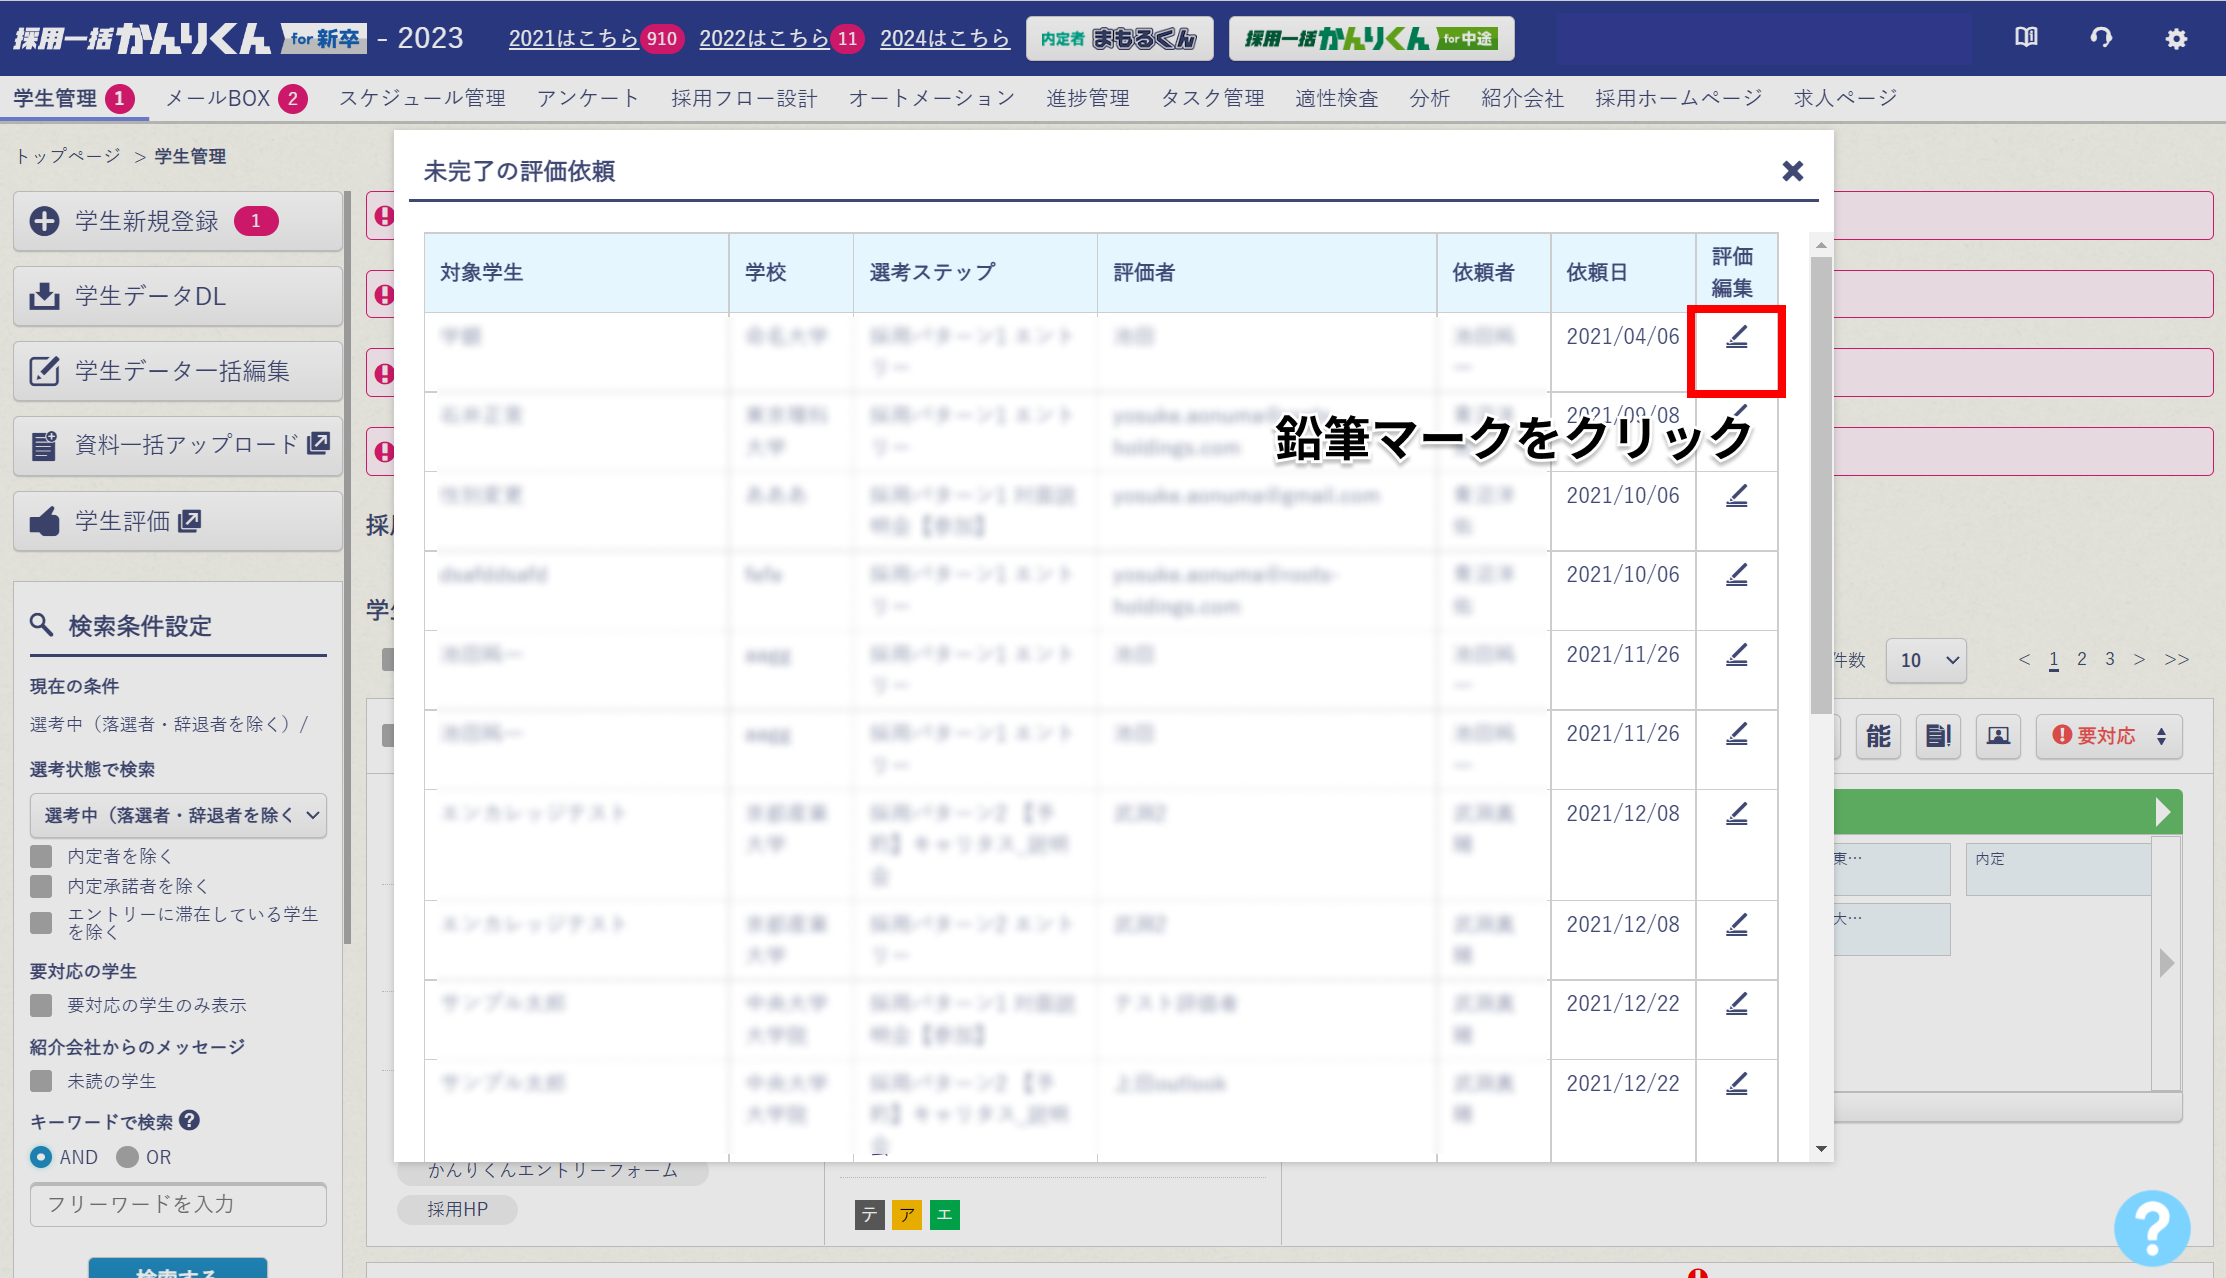The width and height of the screenshot is (2226, 1278).
Task: Click the フリーワードを入力 search field
Action: pos(178,1204)
